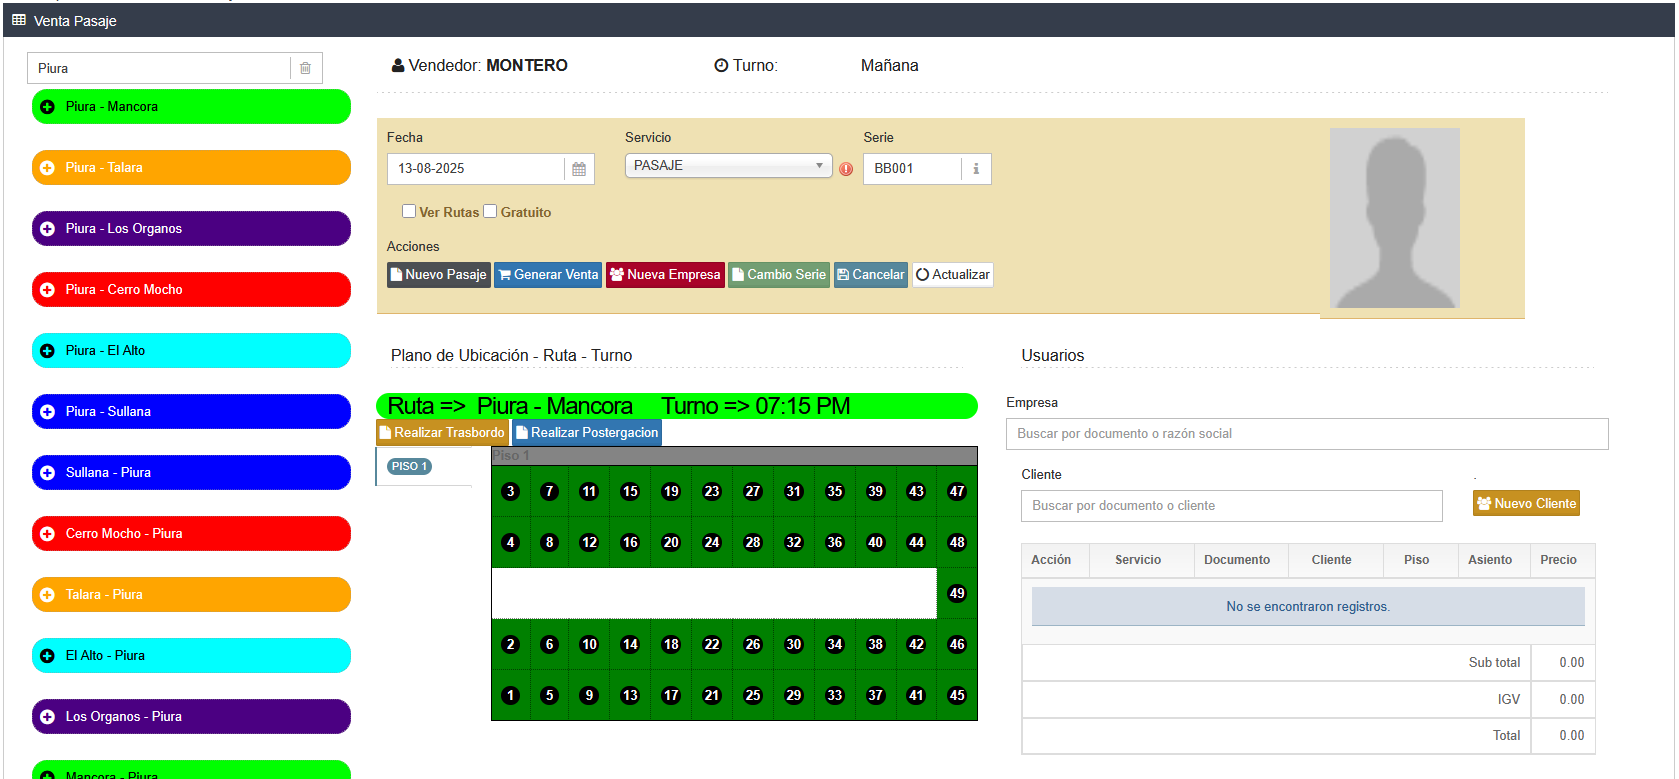Viewport: 1679px width, 779px height.
Task: Expand the El Alto - Piura plus icon
Action: click(47, 656)
